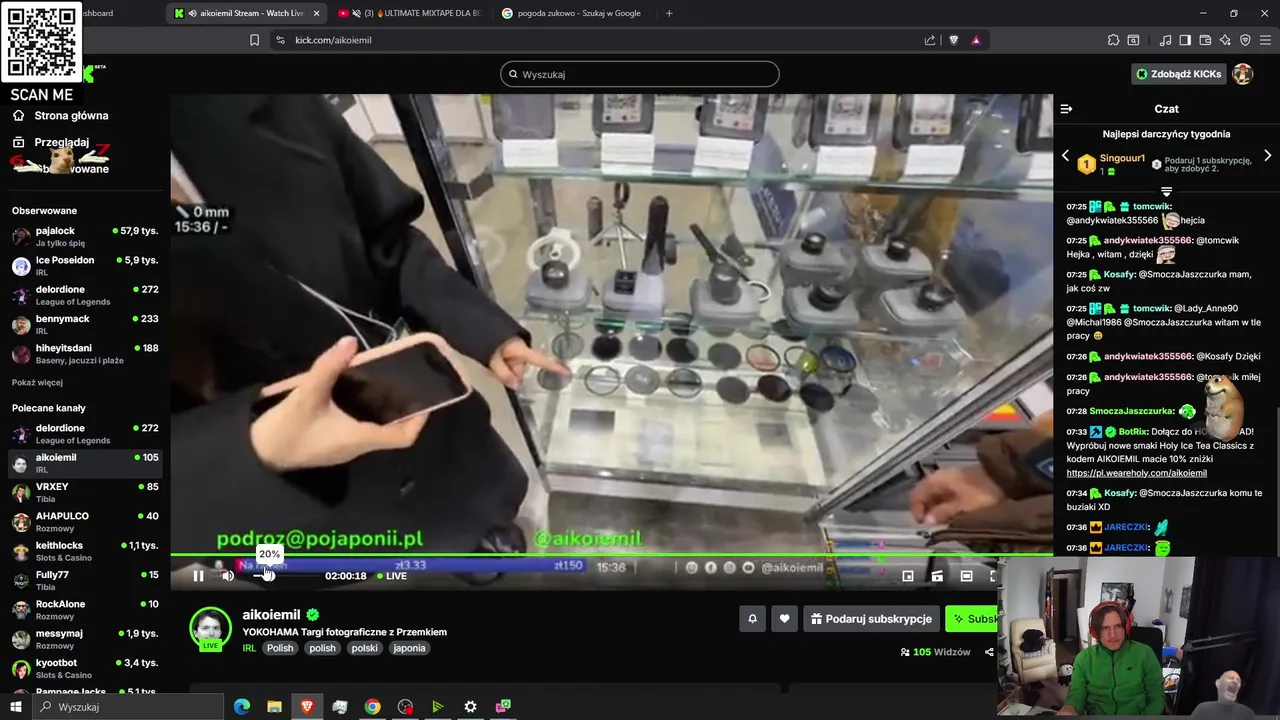This screenshot has width=1280, height=720.
Task: Open Windows Start menu
Action: [16, 707]
